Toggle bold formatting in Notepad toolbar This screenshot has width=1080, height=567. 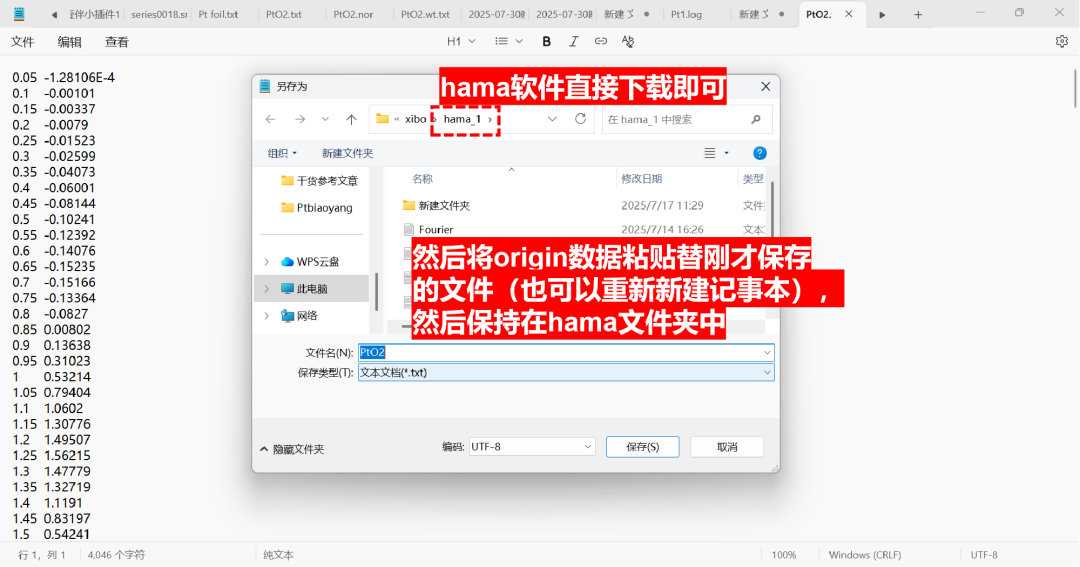click(x=546, y=41)
